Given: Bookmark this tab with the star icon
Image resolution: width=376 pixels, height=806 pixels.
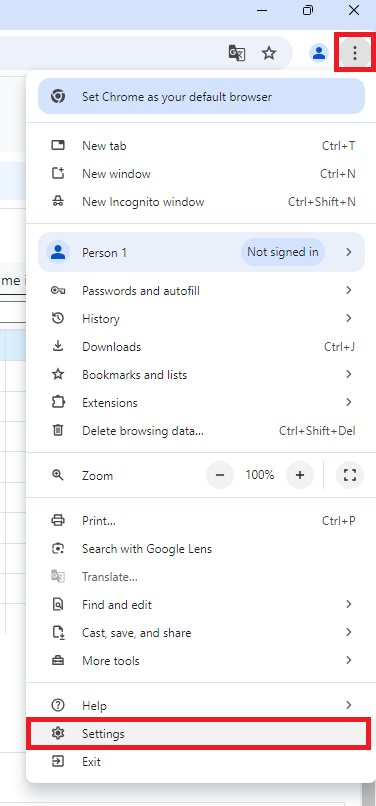Looking at the screenshot, I should [269, 53].
